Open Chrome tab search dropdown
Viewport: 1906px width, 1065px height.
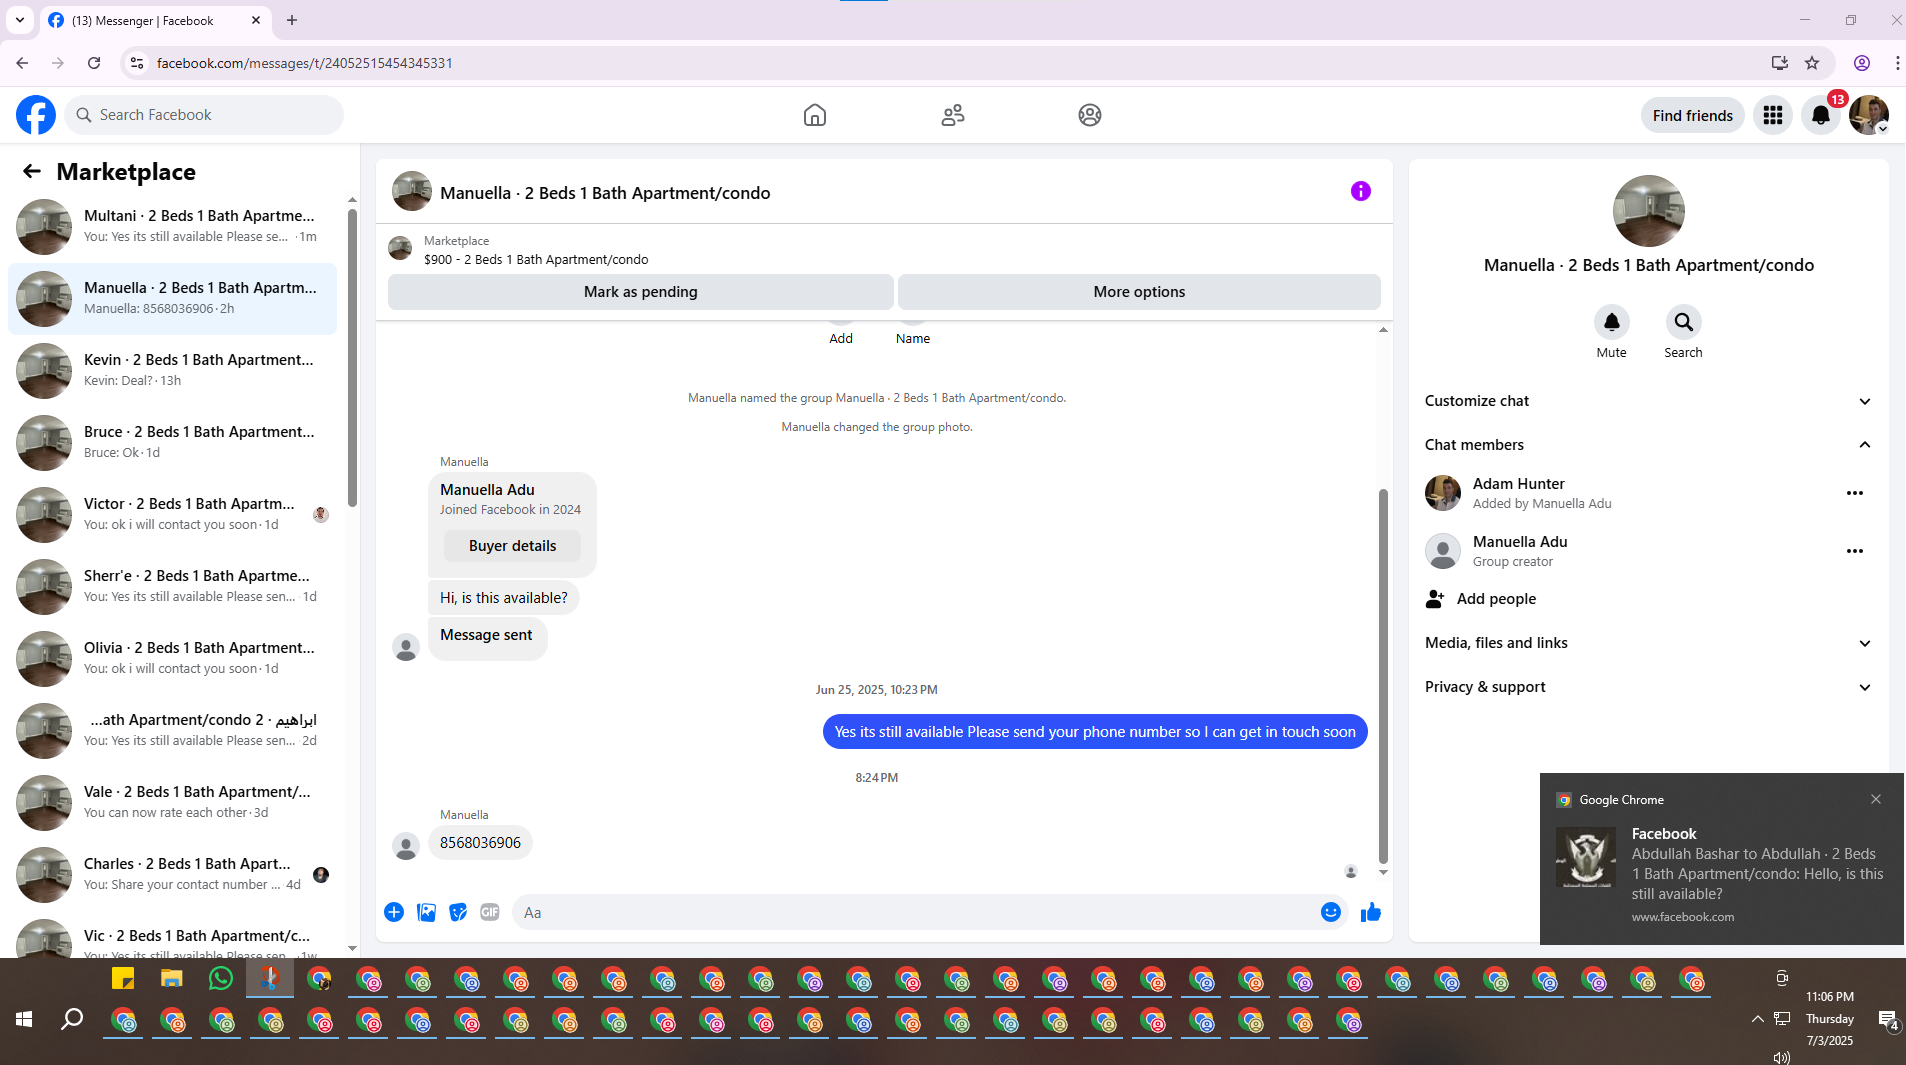[19, 20]
